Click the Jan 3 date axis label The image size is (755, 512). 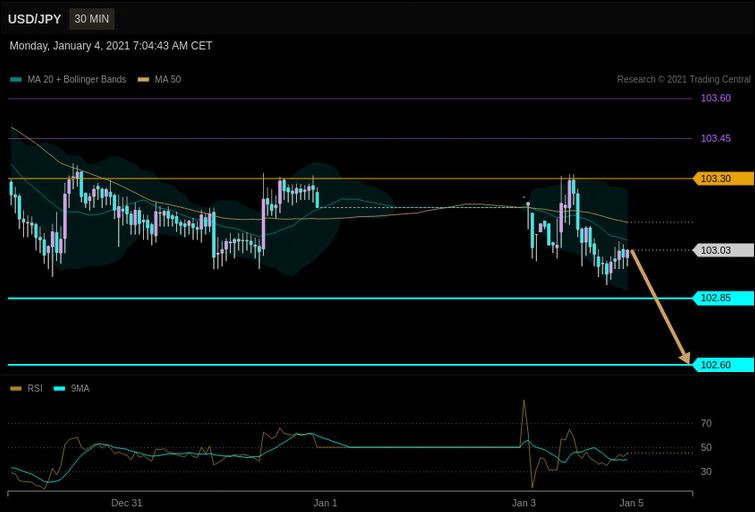[x=524, y=503]
